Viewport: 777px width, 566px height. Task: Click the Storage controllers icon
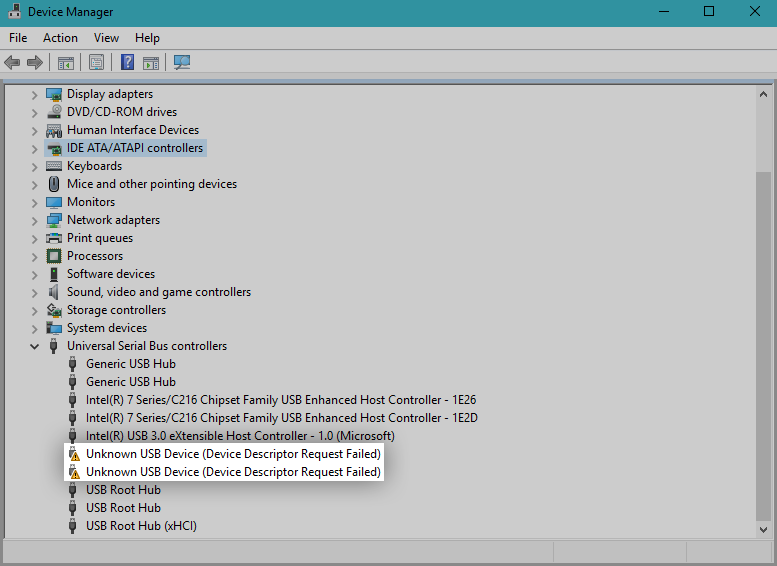coord(54,310)
